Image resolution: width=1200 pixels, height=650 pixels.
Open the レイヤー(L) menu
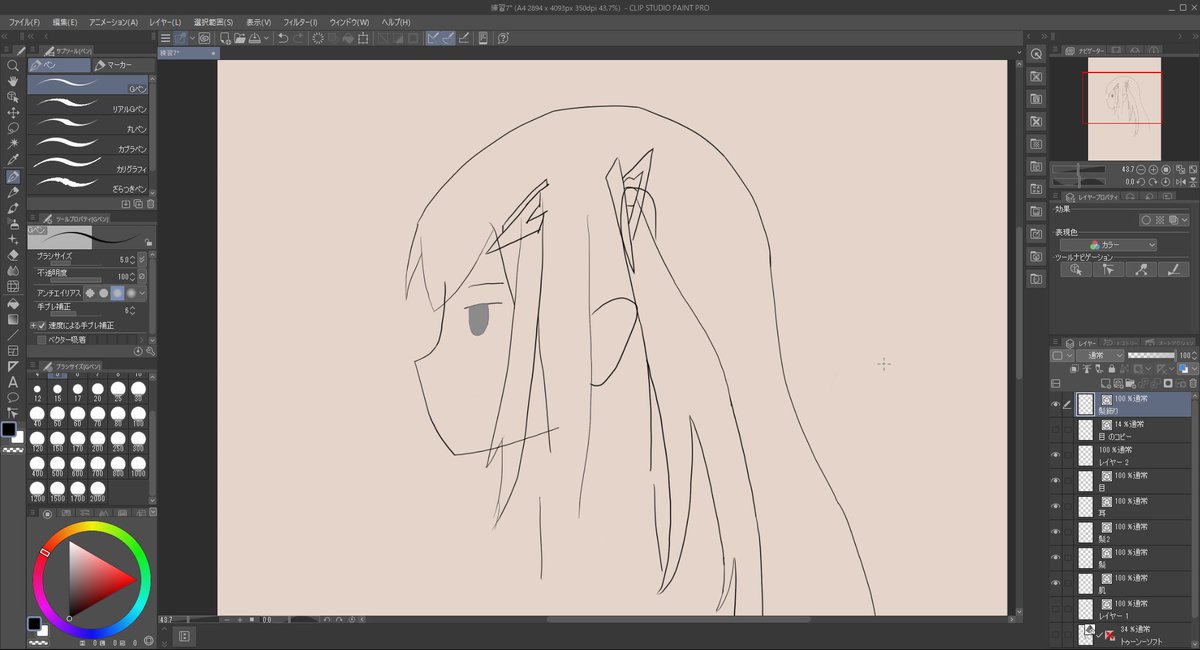[165, 22]
